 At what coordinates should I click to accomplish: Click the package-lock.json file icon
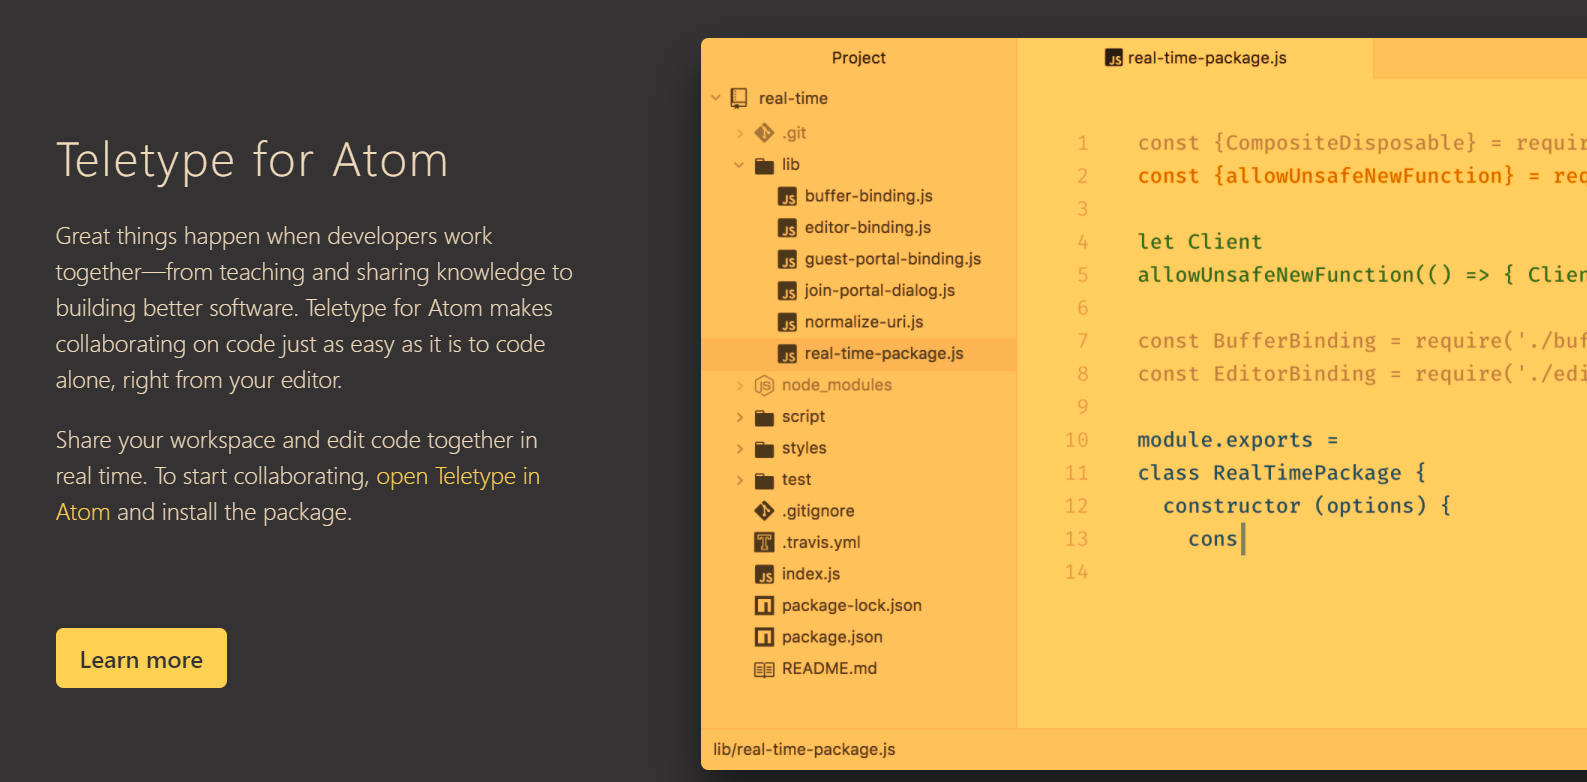pos(764,606)
